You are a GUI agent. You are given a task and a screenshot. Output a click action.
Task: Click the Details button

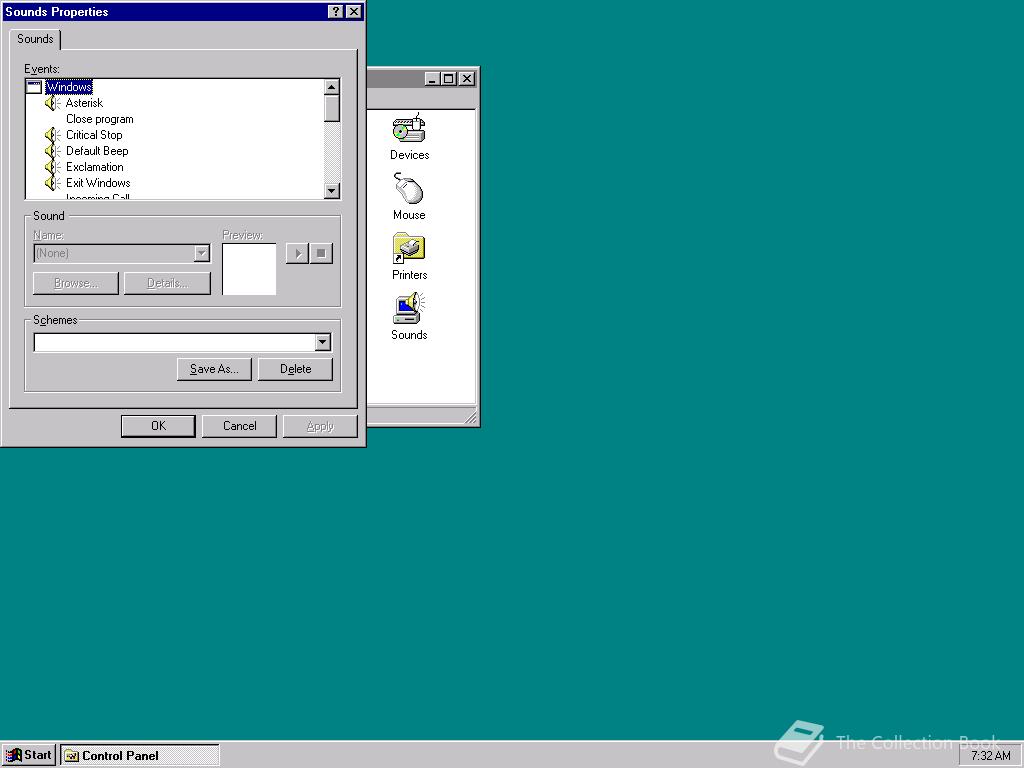[167, 283]
